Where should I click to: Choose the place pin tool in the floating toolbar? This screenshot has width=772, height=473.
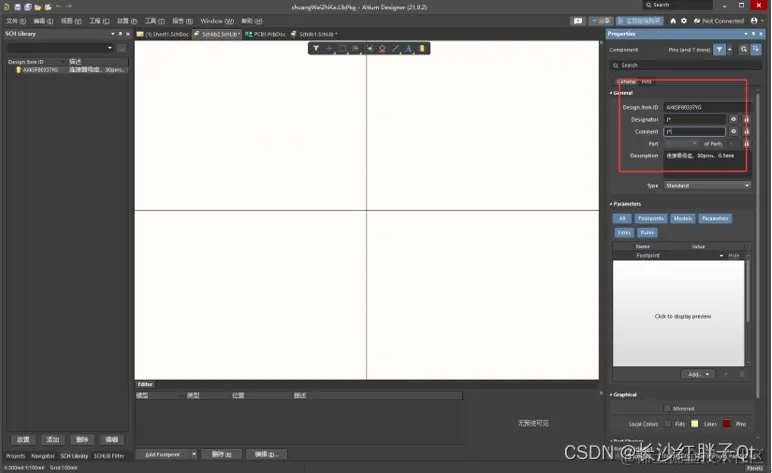(369, 48)
